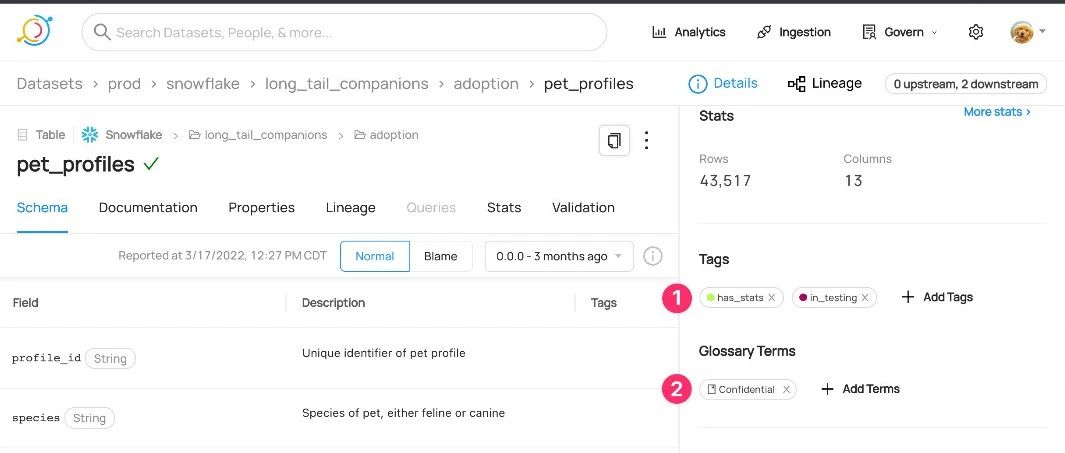Image resolution: width=1065 pixels, height=453 pixels.
Task: Expand the user profile avatar menu
Action: click(x=1027, y=32)
